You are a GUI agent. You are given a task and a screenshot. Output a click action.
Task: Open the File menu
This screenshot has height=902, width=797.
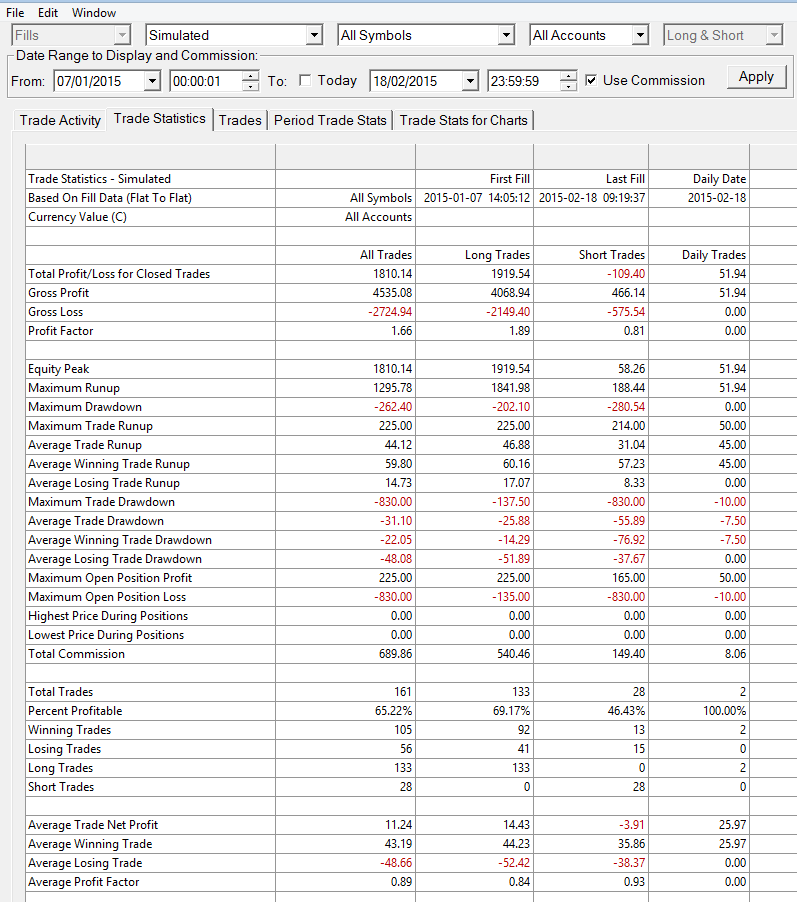click(x=15, y=13)
